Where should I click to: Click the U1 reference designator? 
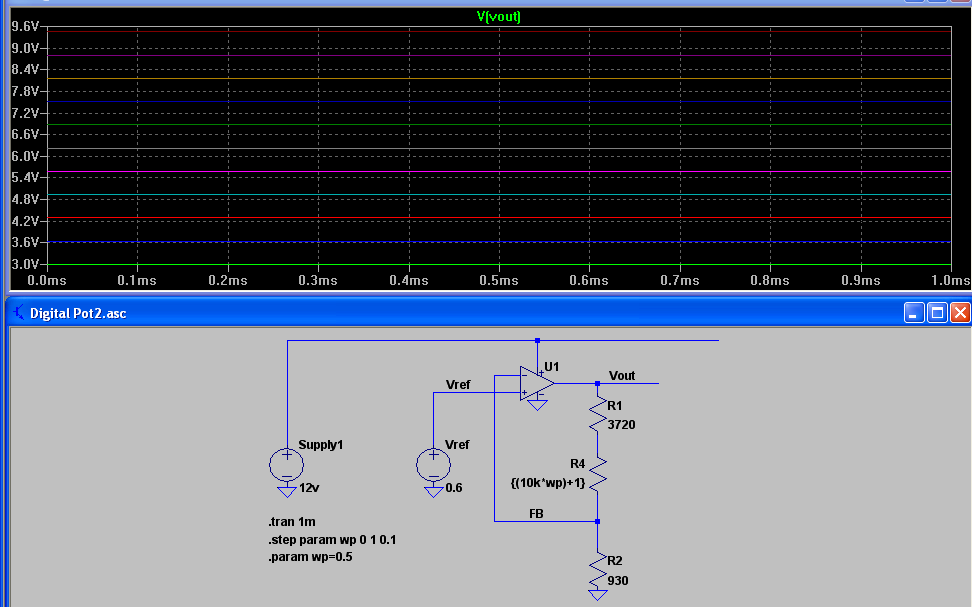tap(551, 366)
